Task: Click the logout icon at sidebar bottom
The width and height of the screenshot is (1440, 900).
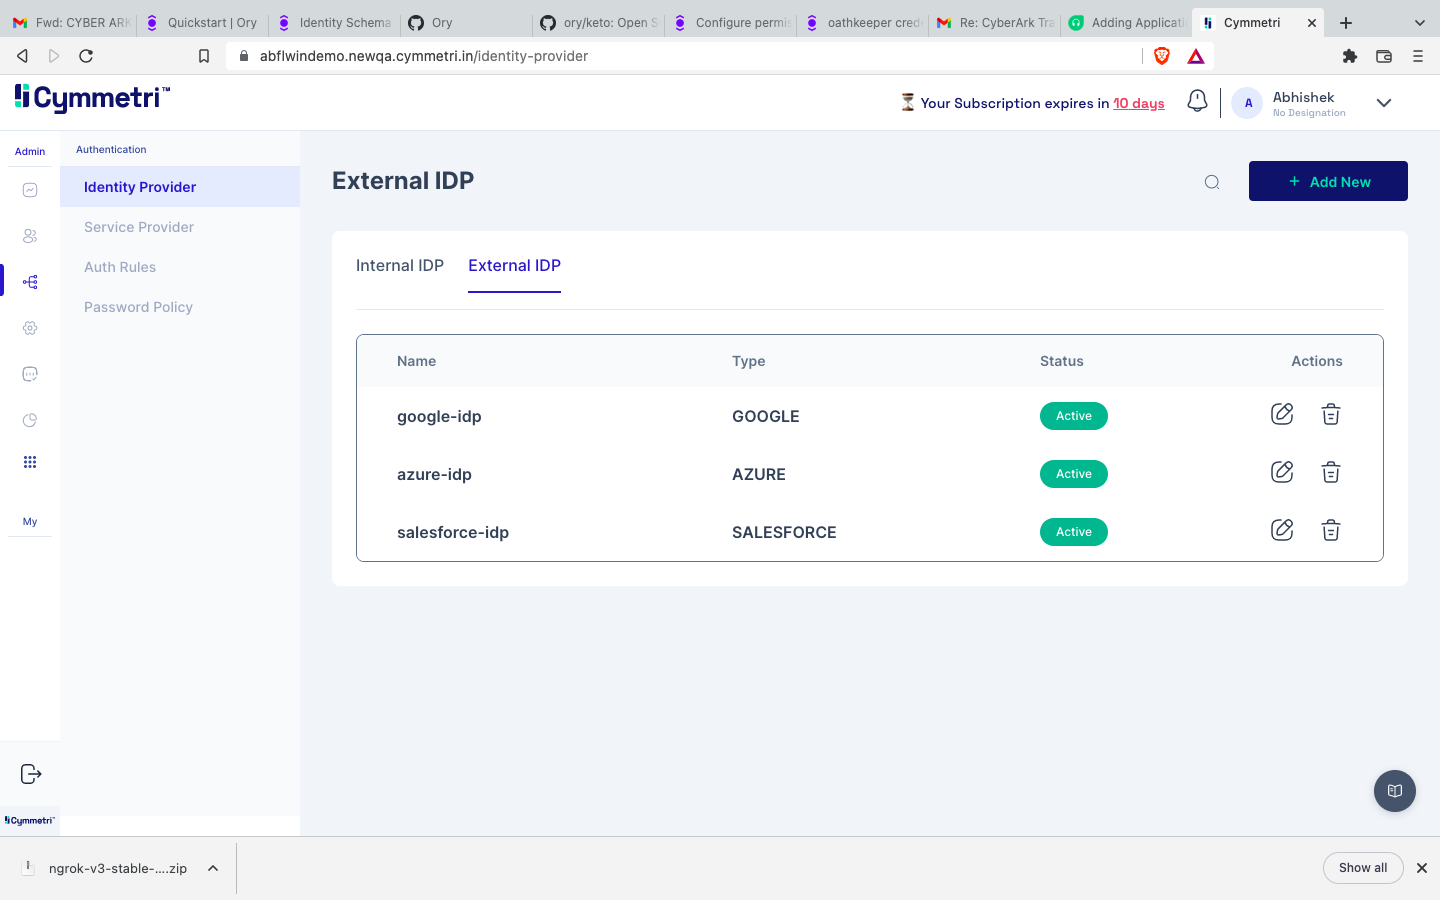Action: tap(31, 773)
